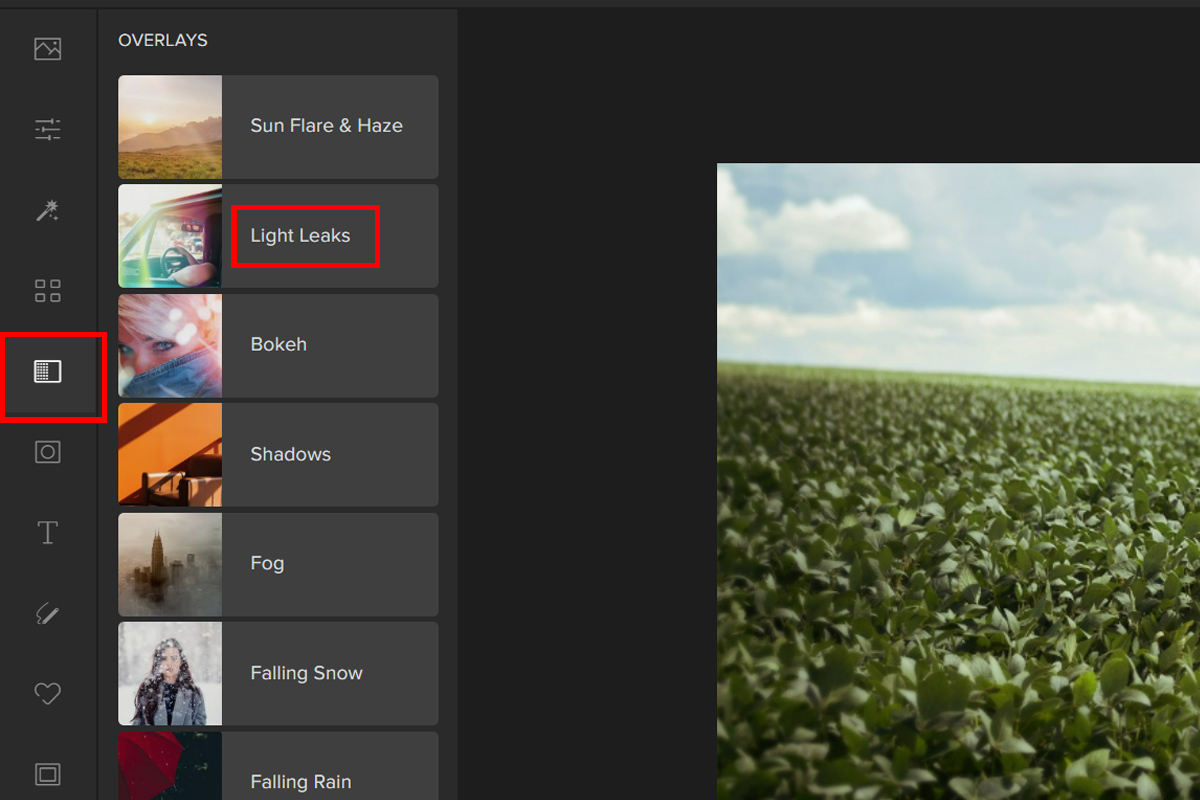
Task: Open the Fog overlay category
Action: (267, 564)
